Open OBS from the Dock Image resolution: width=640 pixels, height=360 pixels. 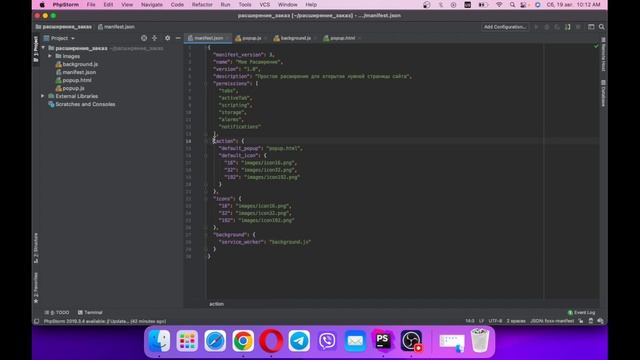411,340
